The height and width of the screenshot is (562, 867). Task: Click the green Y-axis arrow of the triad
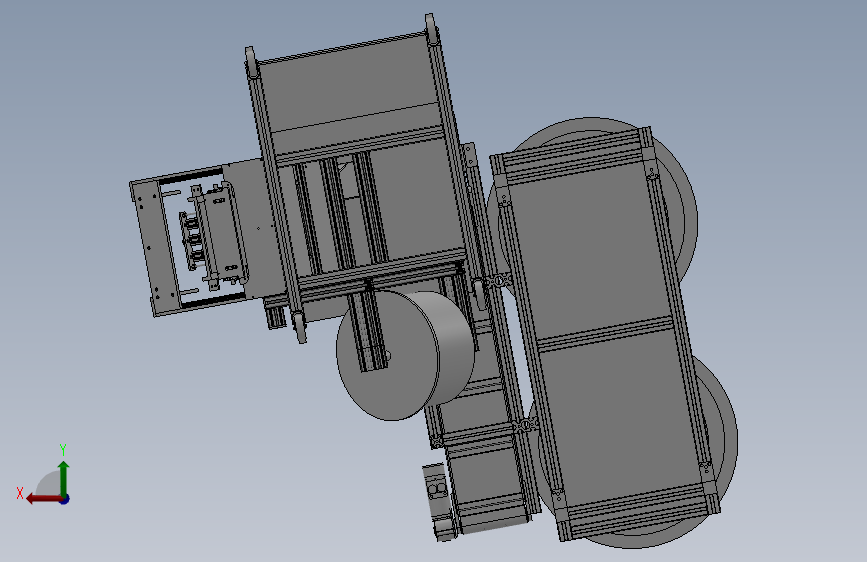pos(64,479)
